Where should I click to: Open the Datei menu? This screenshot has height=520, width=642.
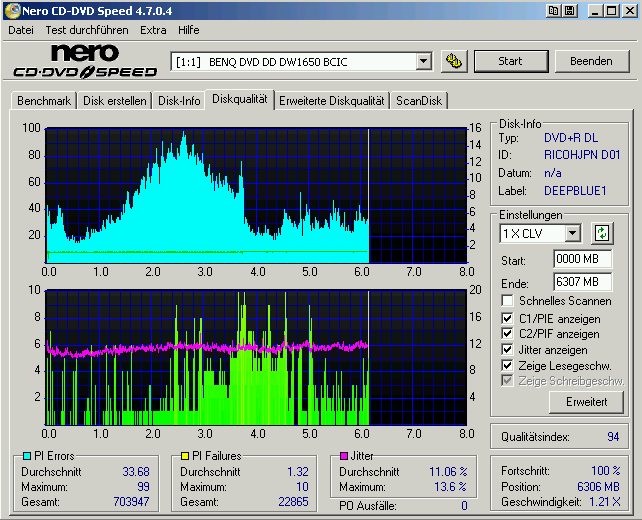(x=20, y=30)
